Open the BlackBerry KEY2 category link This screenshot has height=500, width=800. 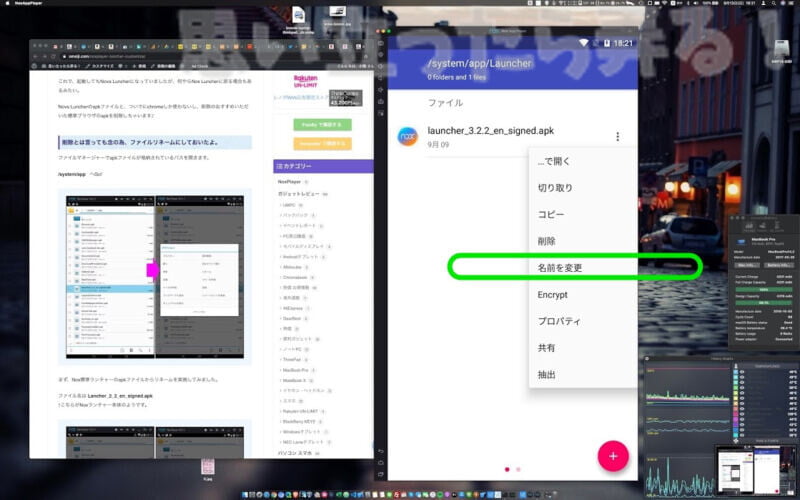click(x=299, y=421)
